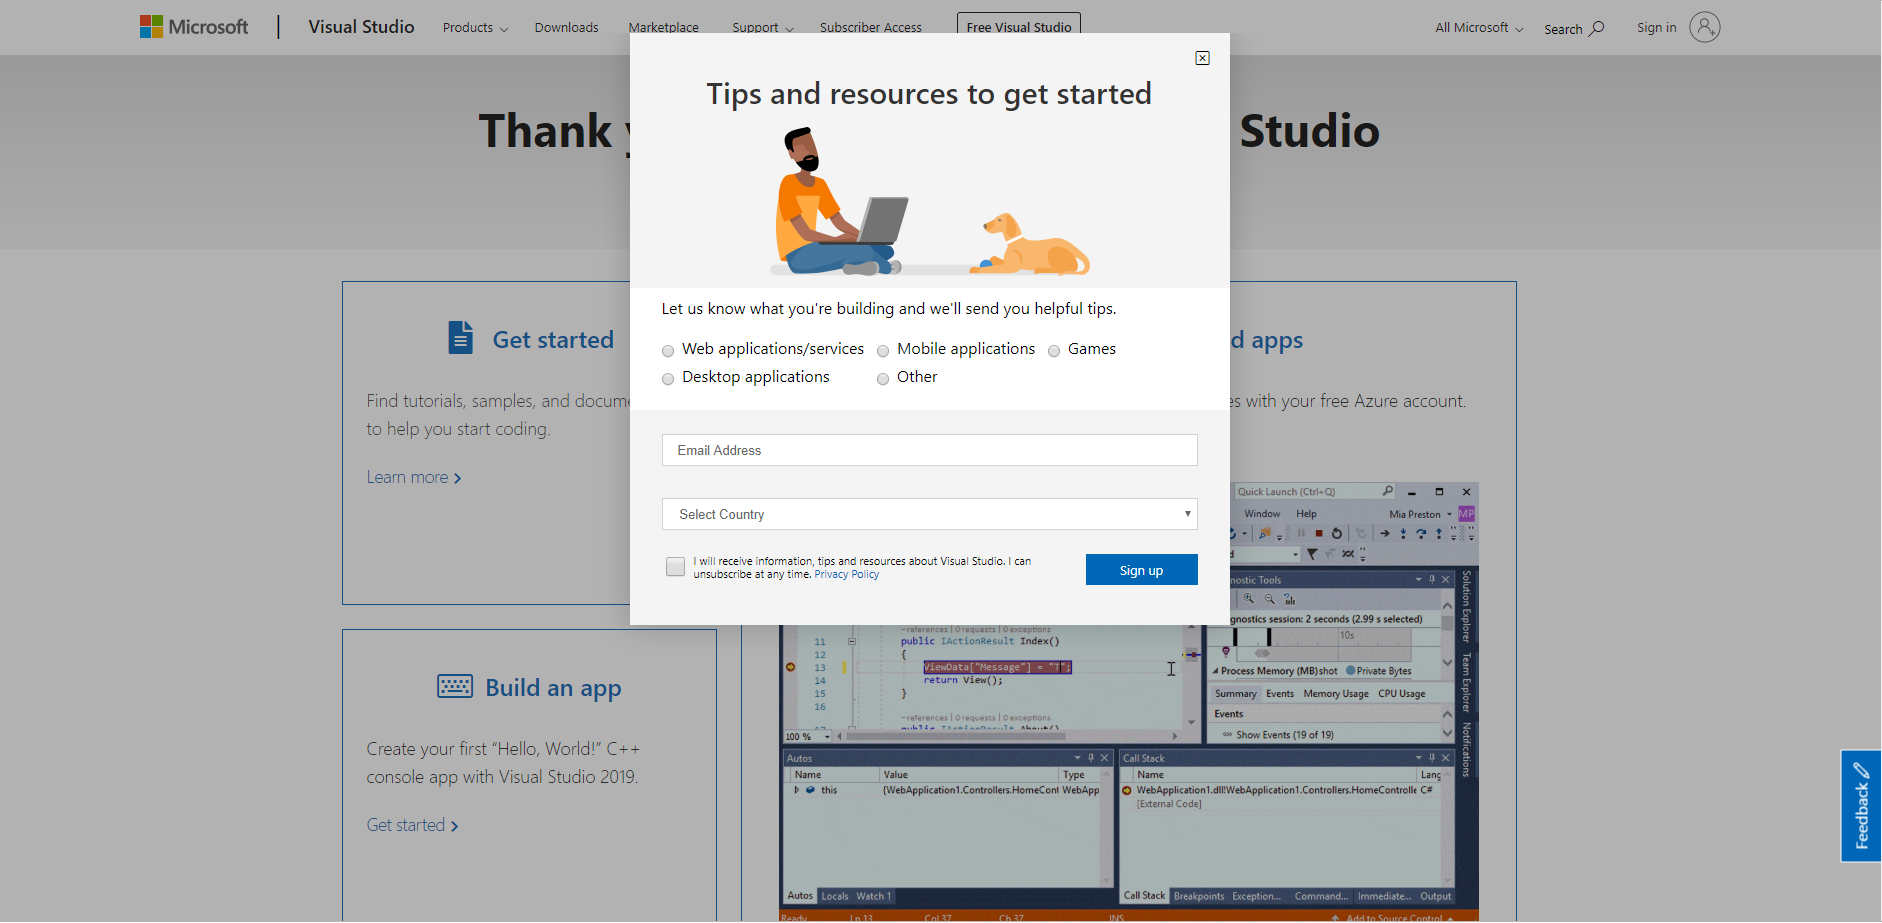Click the Get started document icon
This screenshot has width=1882, height=923.
pyautogui.click(x=460, y=338)
